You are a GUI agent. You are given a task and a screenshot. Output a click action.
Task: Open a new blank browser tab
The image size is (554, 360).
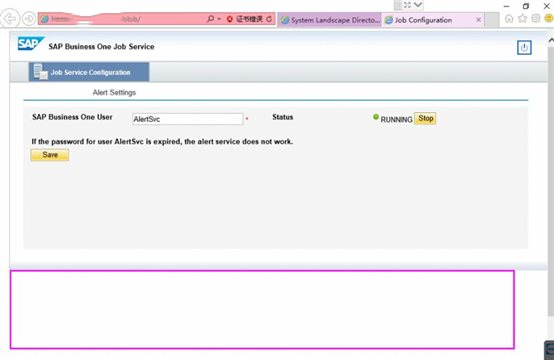tap(491, 20)
